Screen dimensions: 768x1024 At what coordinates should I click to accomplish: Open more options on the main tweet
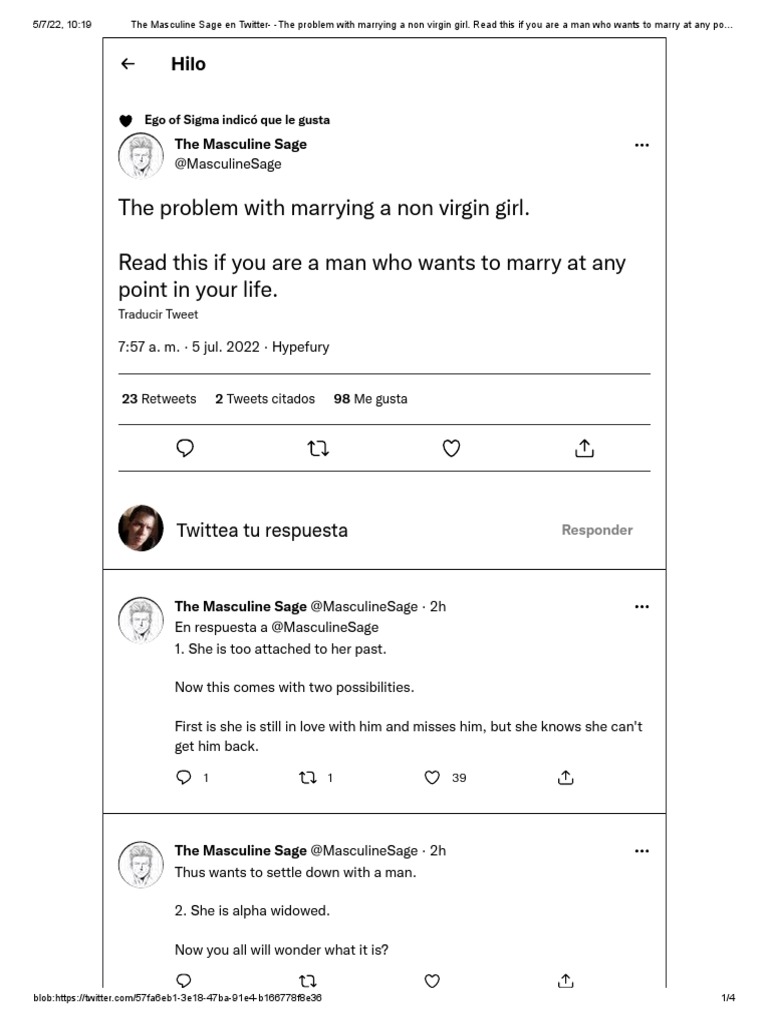tap(642, 145)
